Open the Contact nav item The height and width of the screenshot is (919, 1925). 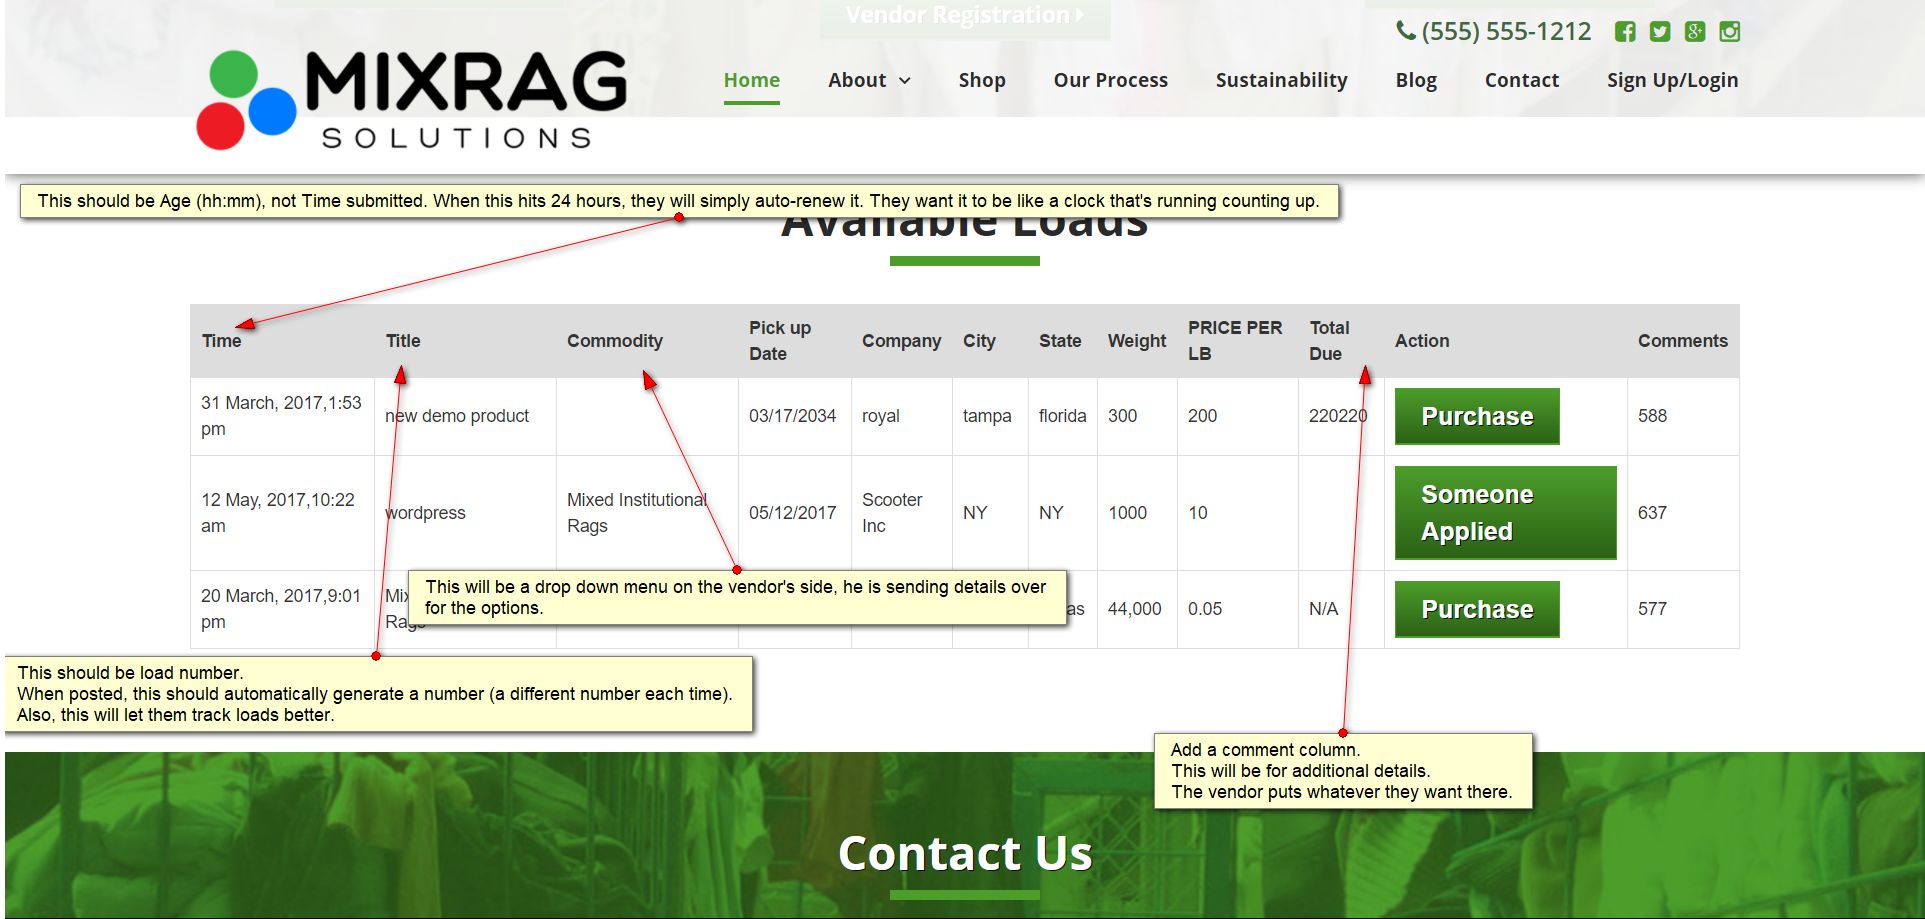(1522, 80)
